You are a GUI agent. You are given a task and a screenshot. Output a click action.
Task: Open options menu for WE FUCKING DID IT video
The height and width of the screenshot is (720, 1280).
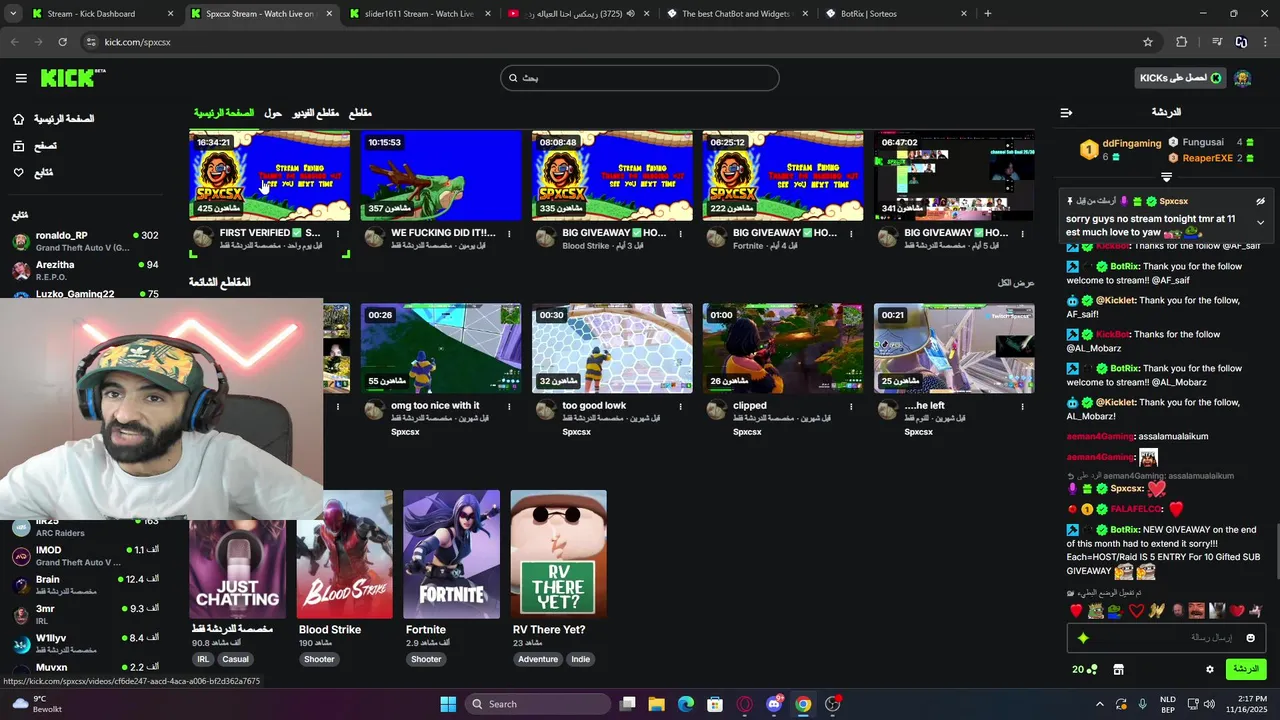pyautogui.click(x=509, y=234)
